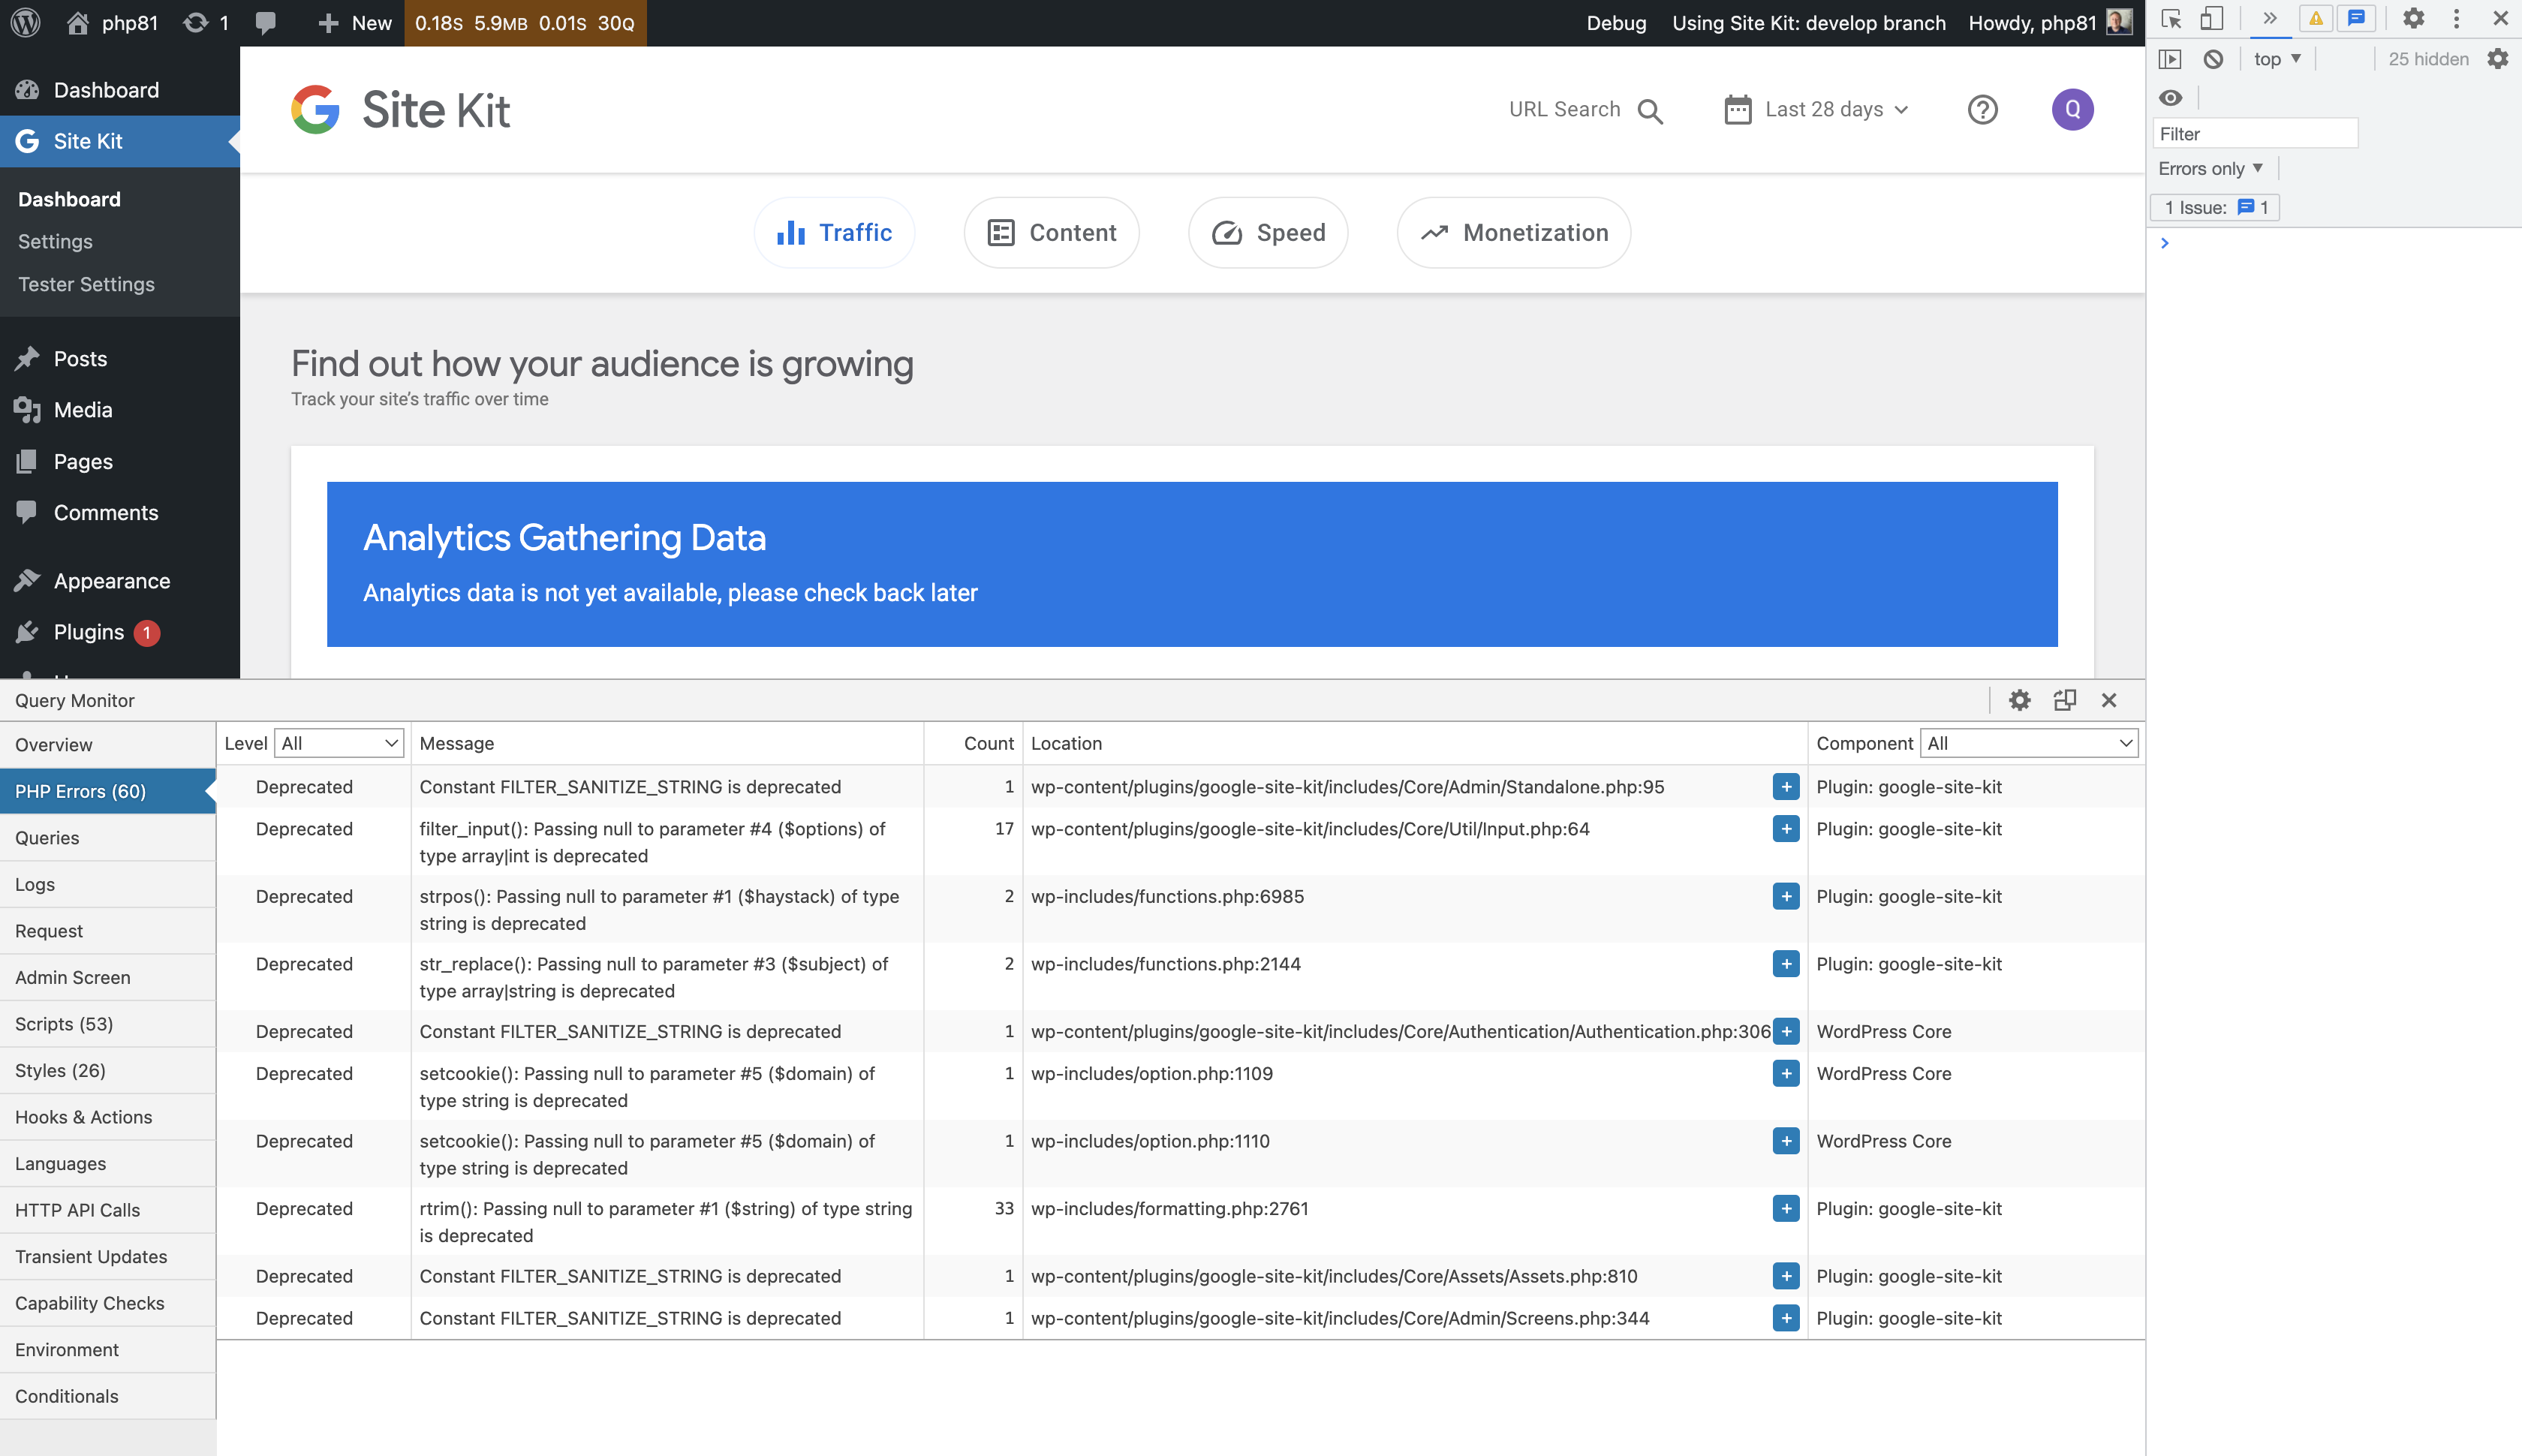2522x1456 pixels.
Task: Open the Errors only log level dropdown
Action: (2211, 168)
